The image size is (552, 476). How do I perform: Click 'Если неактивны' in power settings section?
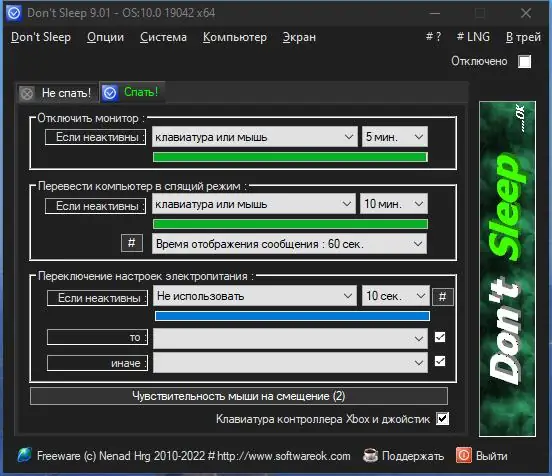(x=98, y=298)
